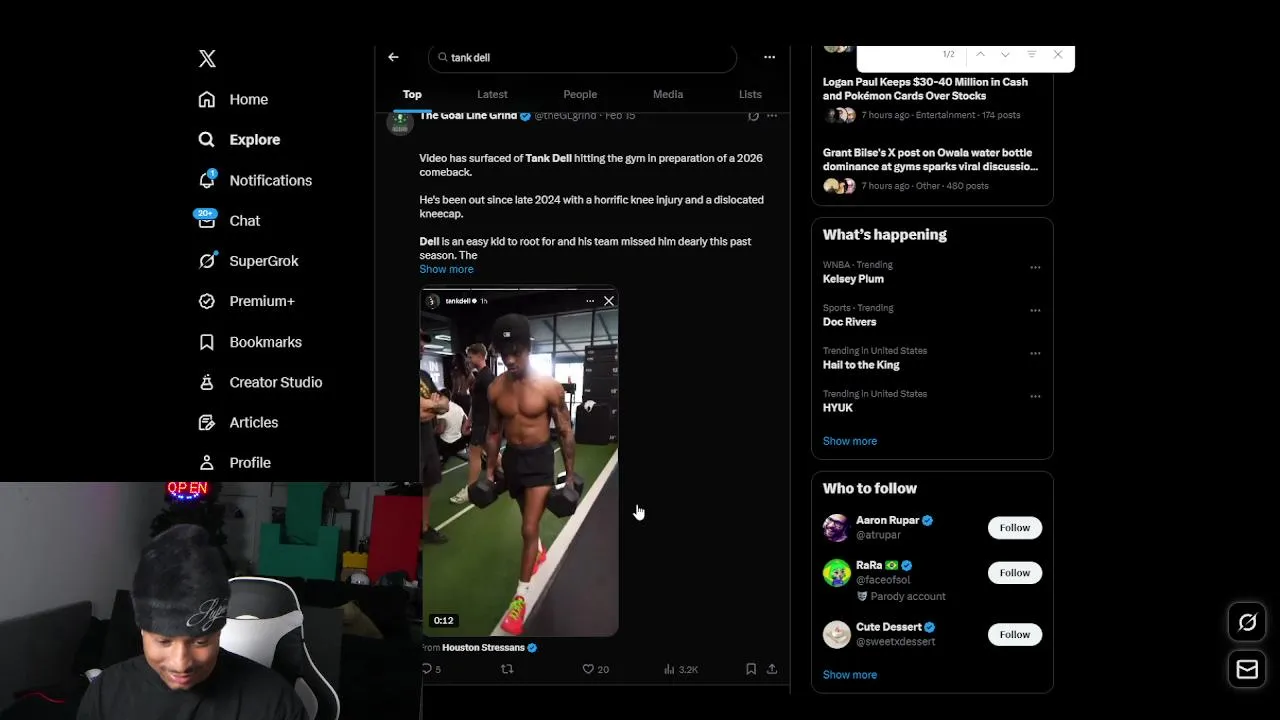Open the post's three-dot more menu
The image size is (1280, 720).
[771, 116]
